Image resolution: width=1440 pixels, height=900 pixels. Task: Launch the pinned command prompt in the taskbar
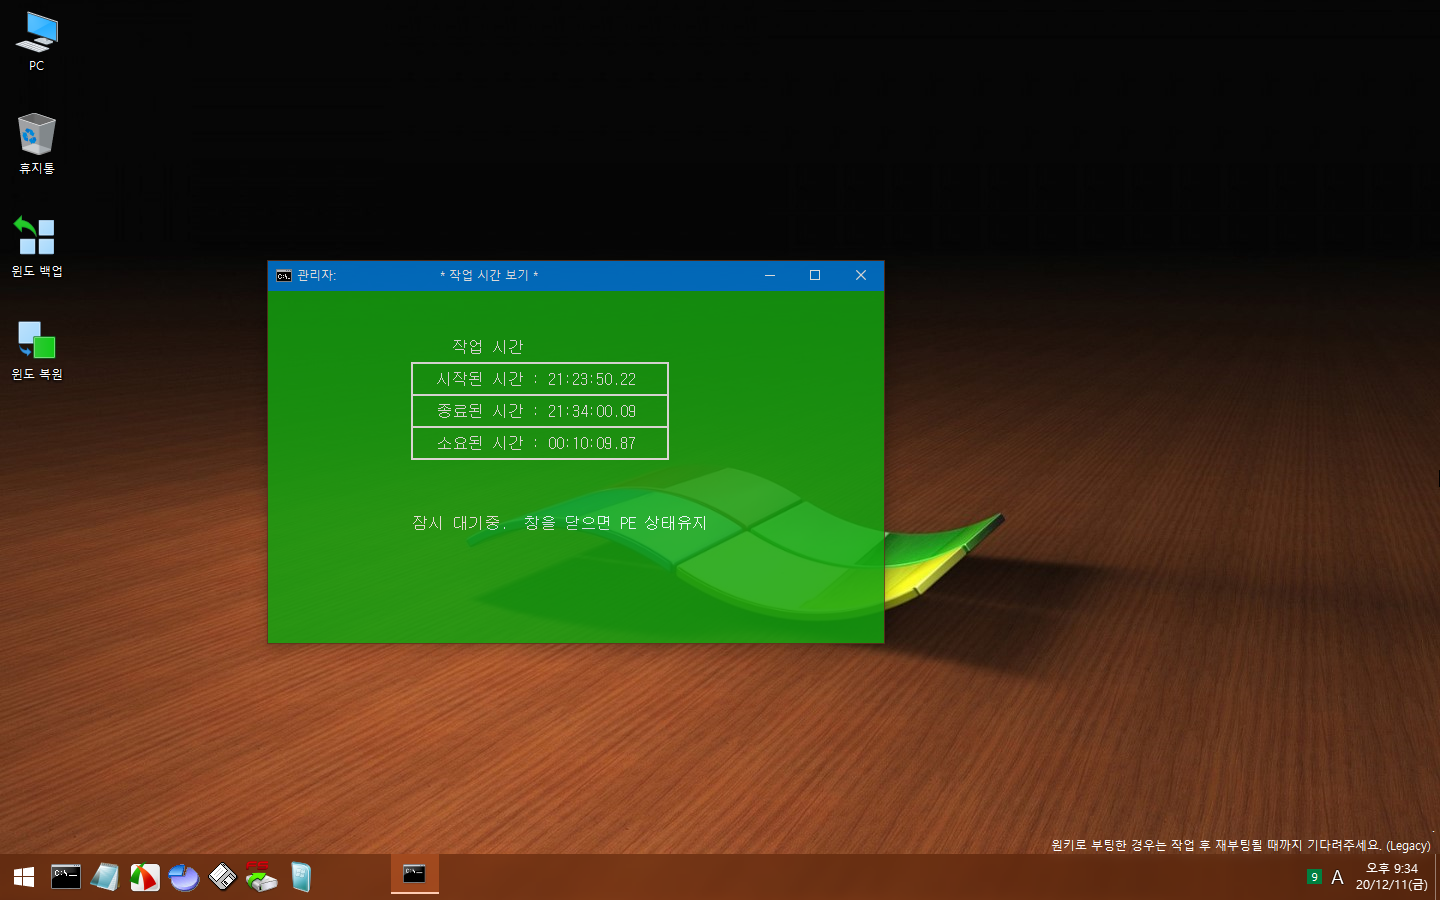[66, 877]
